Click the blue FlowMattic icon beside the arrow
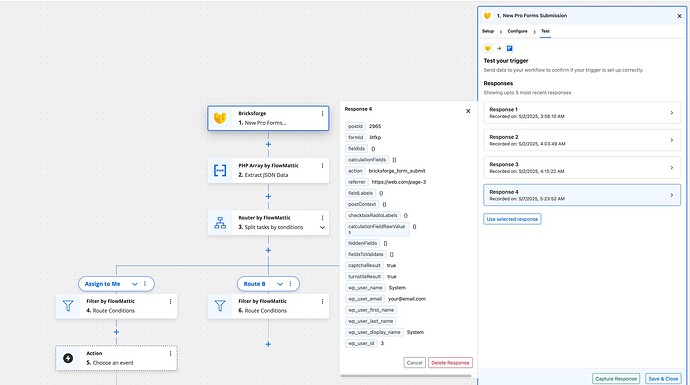Image resolution: width=690 pixels, height=385 pixels. pos(510,48)
